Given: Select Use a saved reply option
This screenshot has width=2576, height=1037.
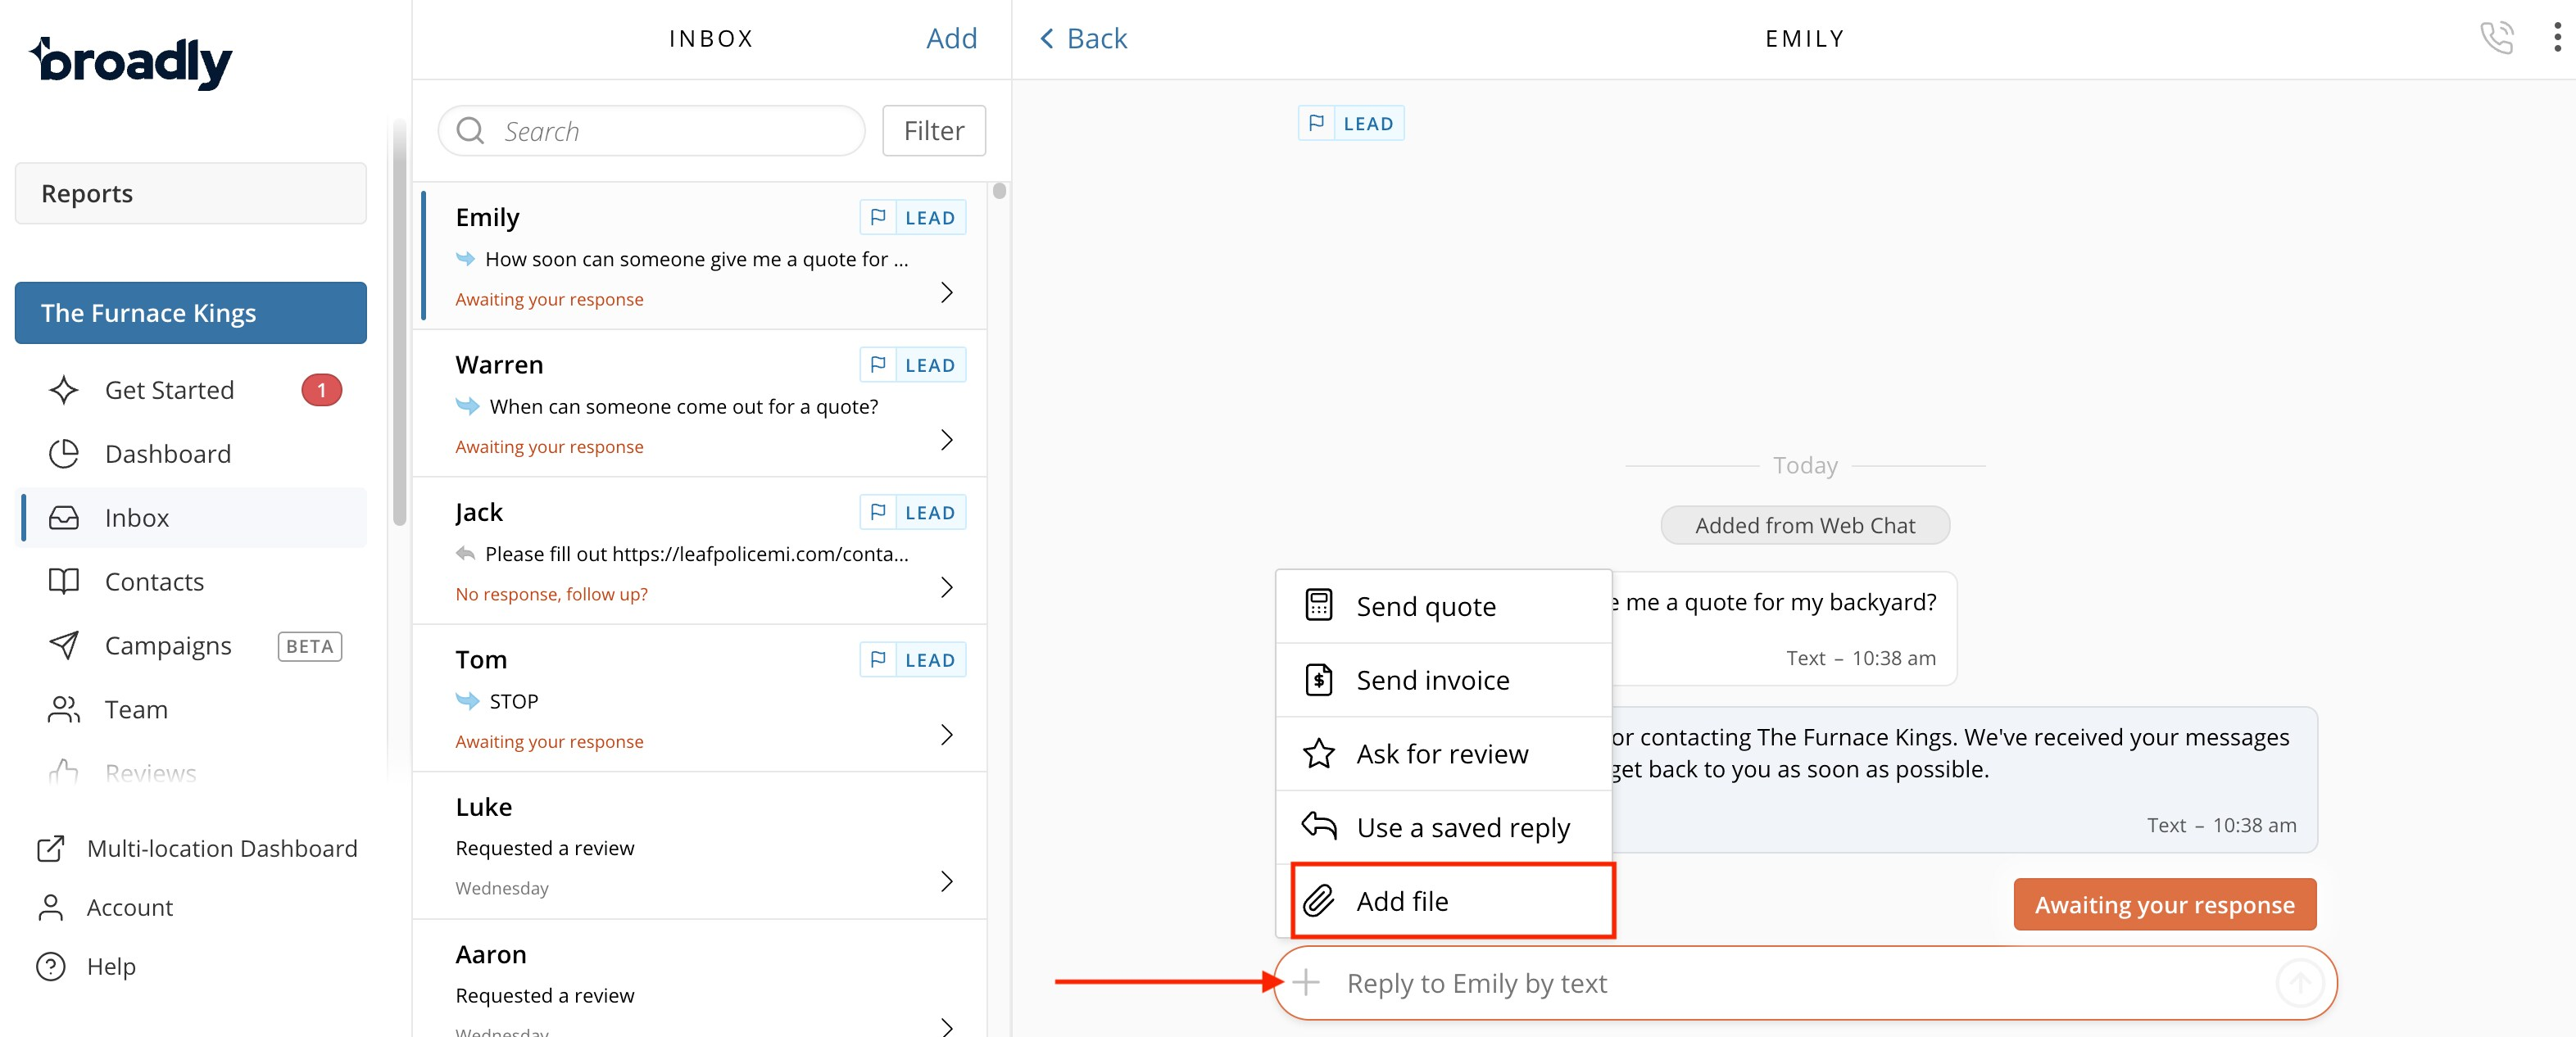Looking at the screenshot, I should [x=1462, y=827].
